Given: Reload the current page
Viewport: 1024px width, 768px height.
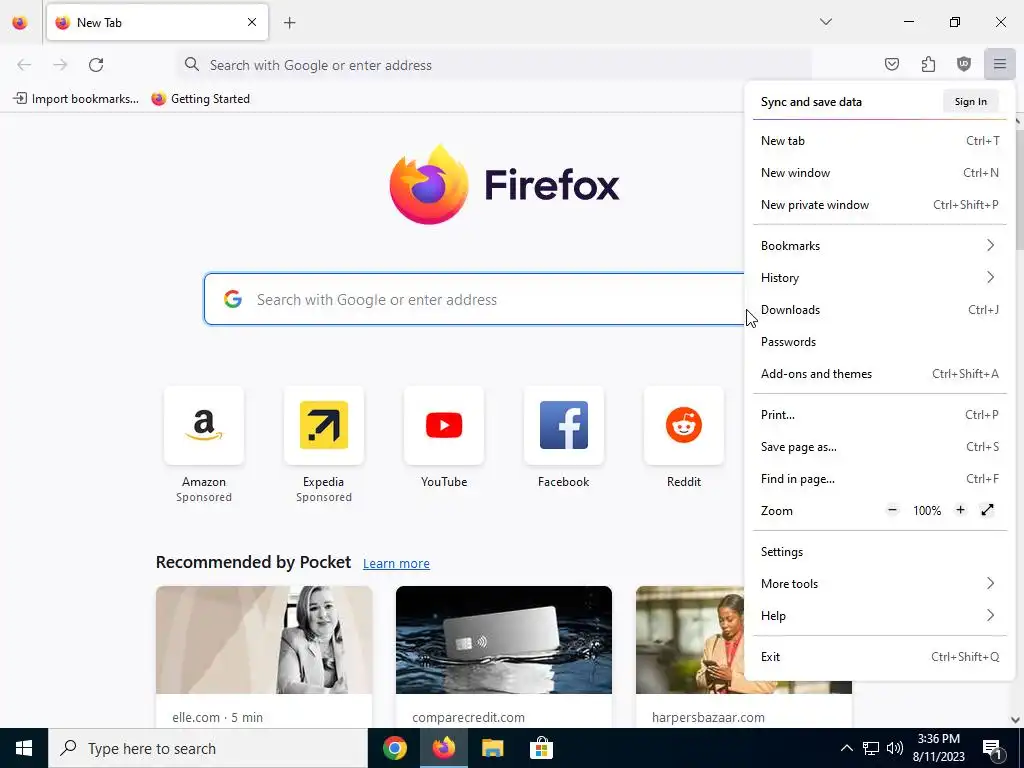Looking at the screenshot, I should [x=96, y=65].
